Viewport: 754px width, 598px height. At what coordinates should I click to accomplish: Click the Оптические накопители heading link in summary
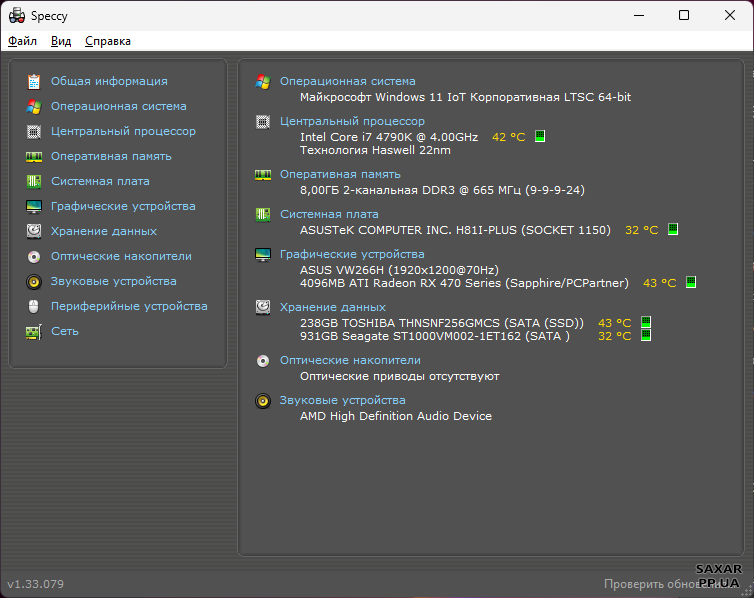tap(350, 360)
